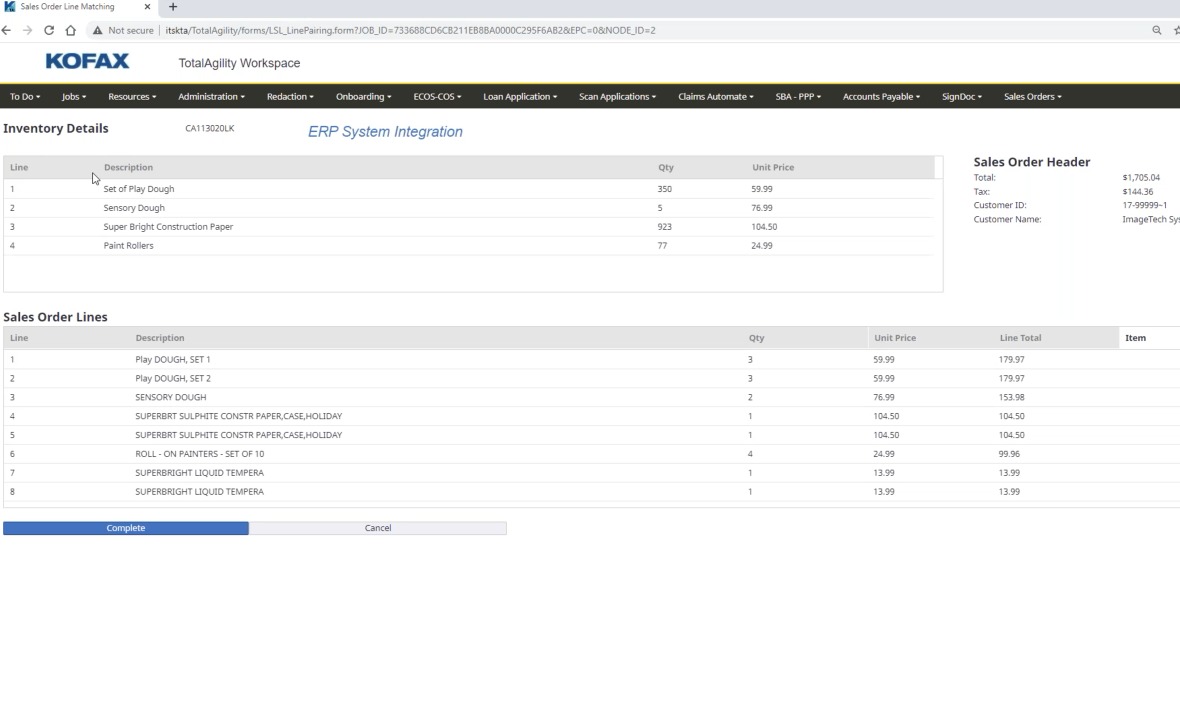Select the ROLL - ON PAINTERS order line
The width and height of the screenshot is (1180, 706).
tap(200, 454)
